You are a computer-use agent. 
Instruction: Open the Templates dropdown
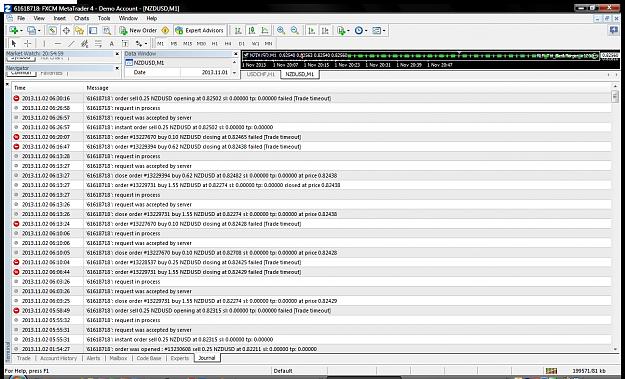point(379,30)
